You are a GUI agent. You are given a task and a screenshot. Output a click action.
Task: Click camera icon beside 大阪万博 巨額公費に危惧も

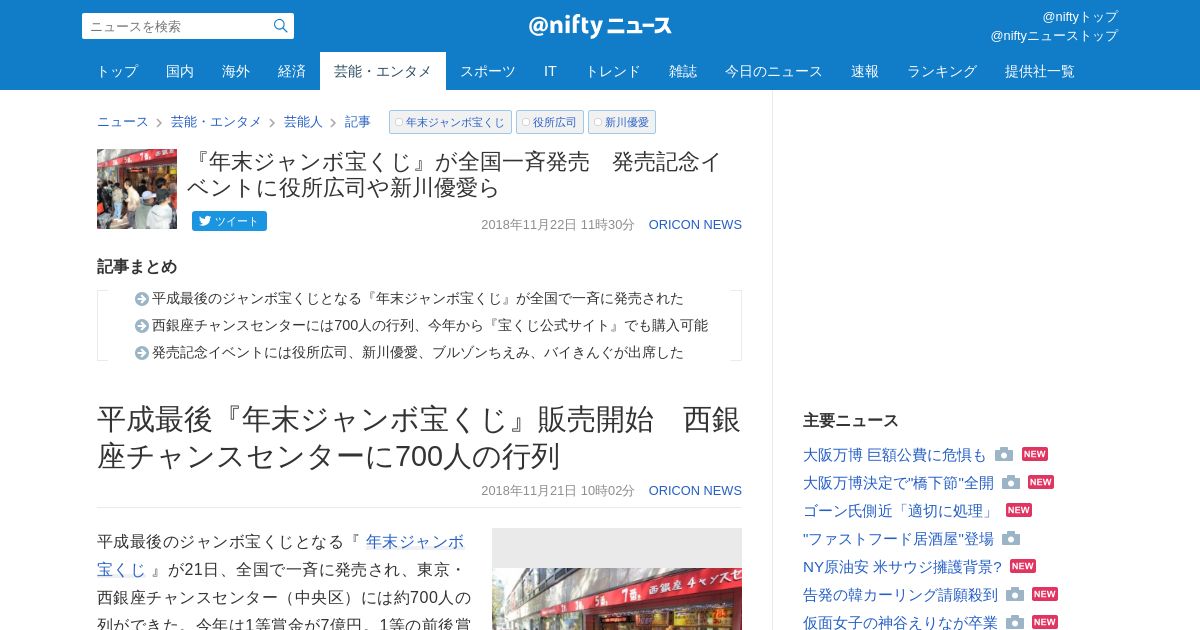click(x=1004, y=454)
